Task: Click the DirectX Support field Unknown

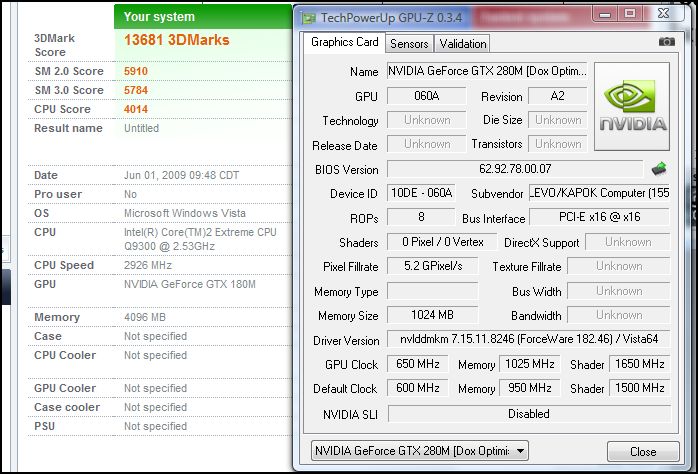Action: 628,242
